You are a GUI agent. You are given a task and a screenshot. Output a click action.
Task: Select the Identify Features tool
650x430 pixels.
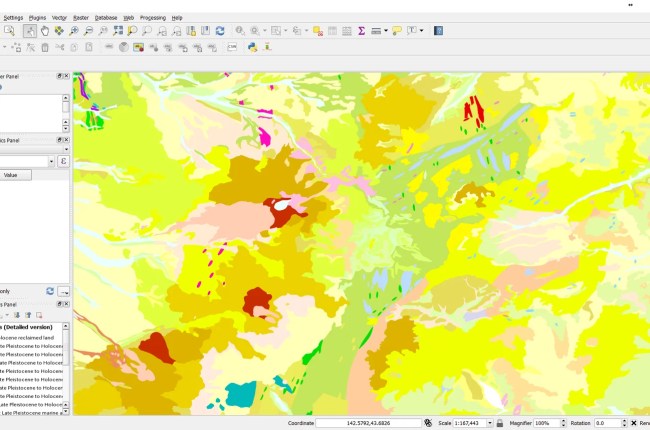pos(240,31)
